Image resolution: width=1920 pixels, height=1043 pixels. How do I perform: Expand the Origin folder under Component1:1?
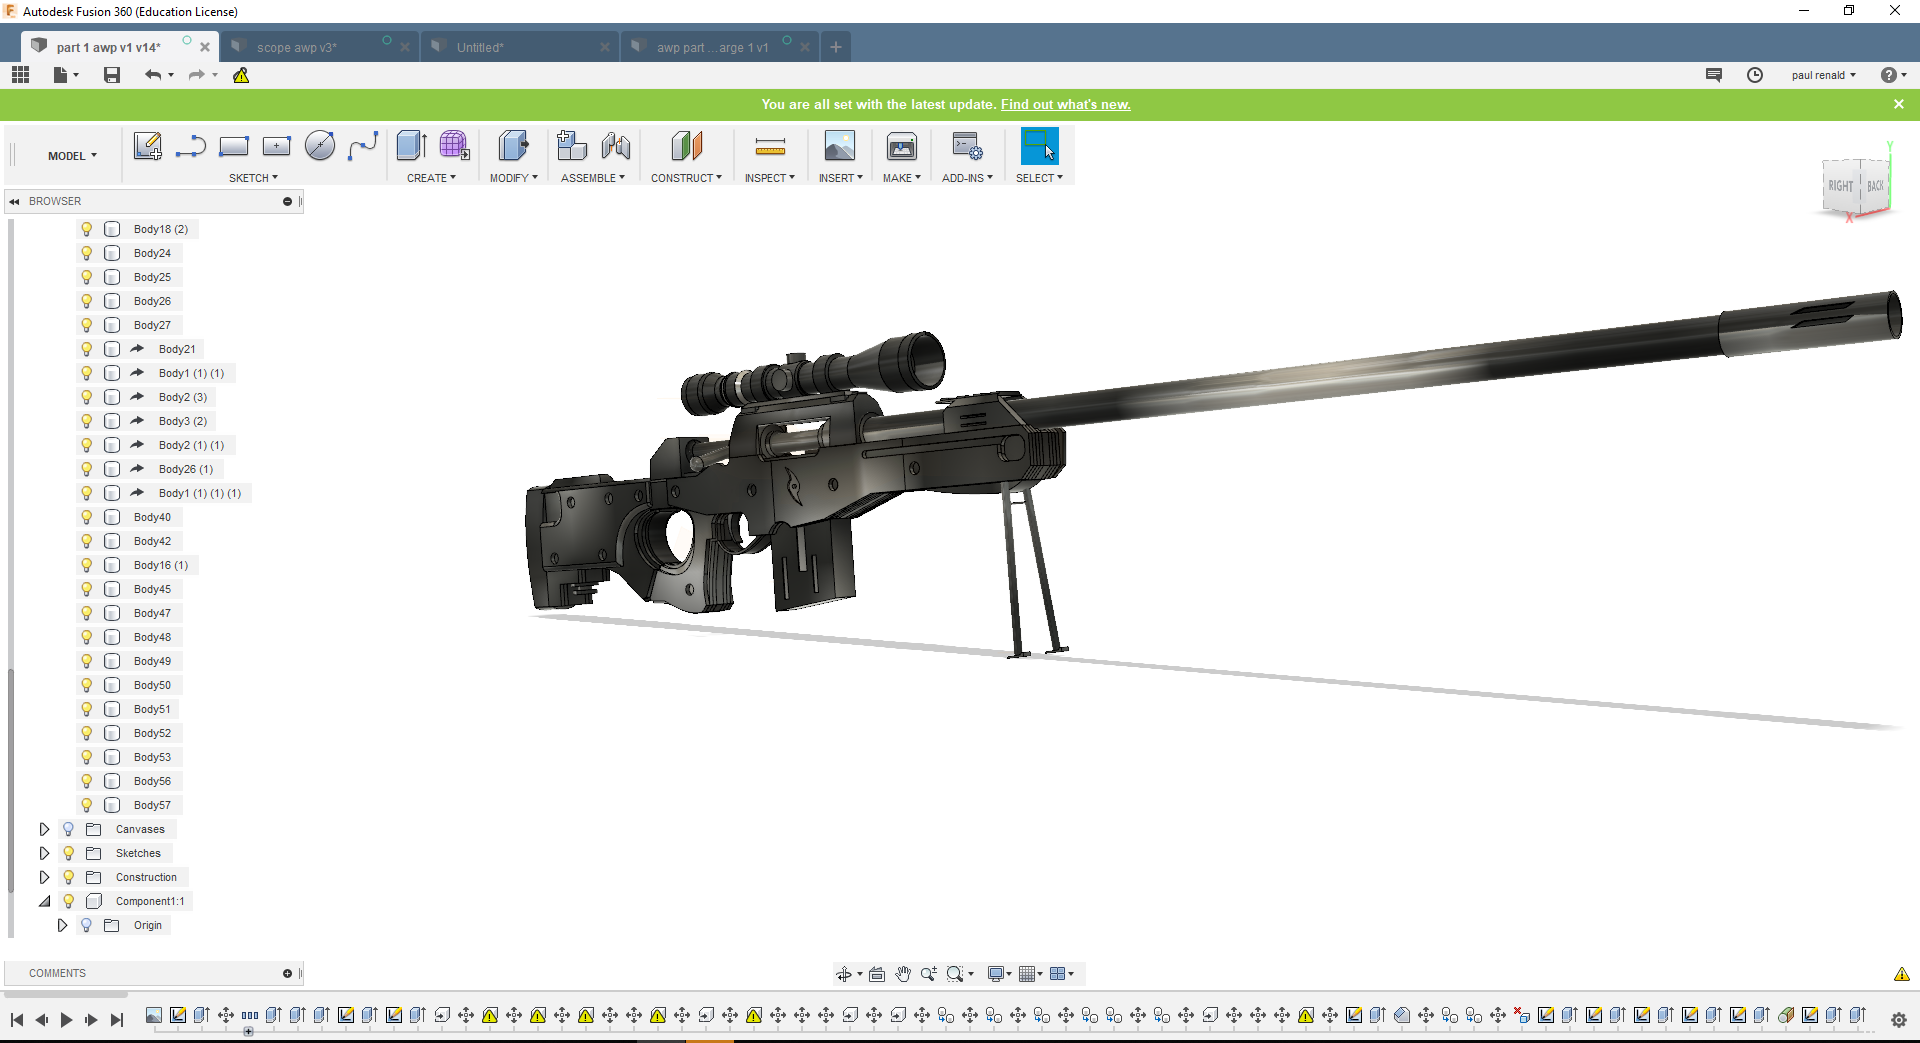[x=62, y=925]
